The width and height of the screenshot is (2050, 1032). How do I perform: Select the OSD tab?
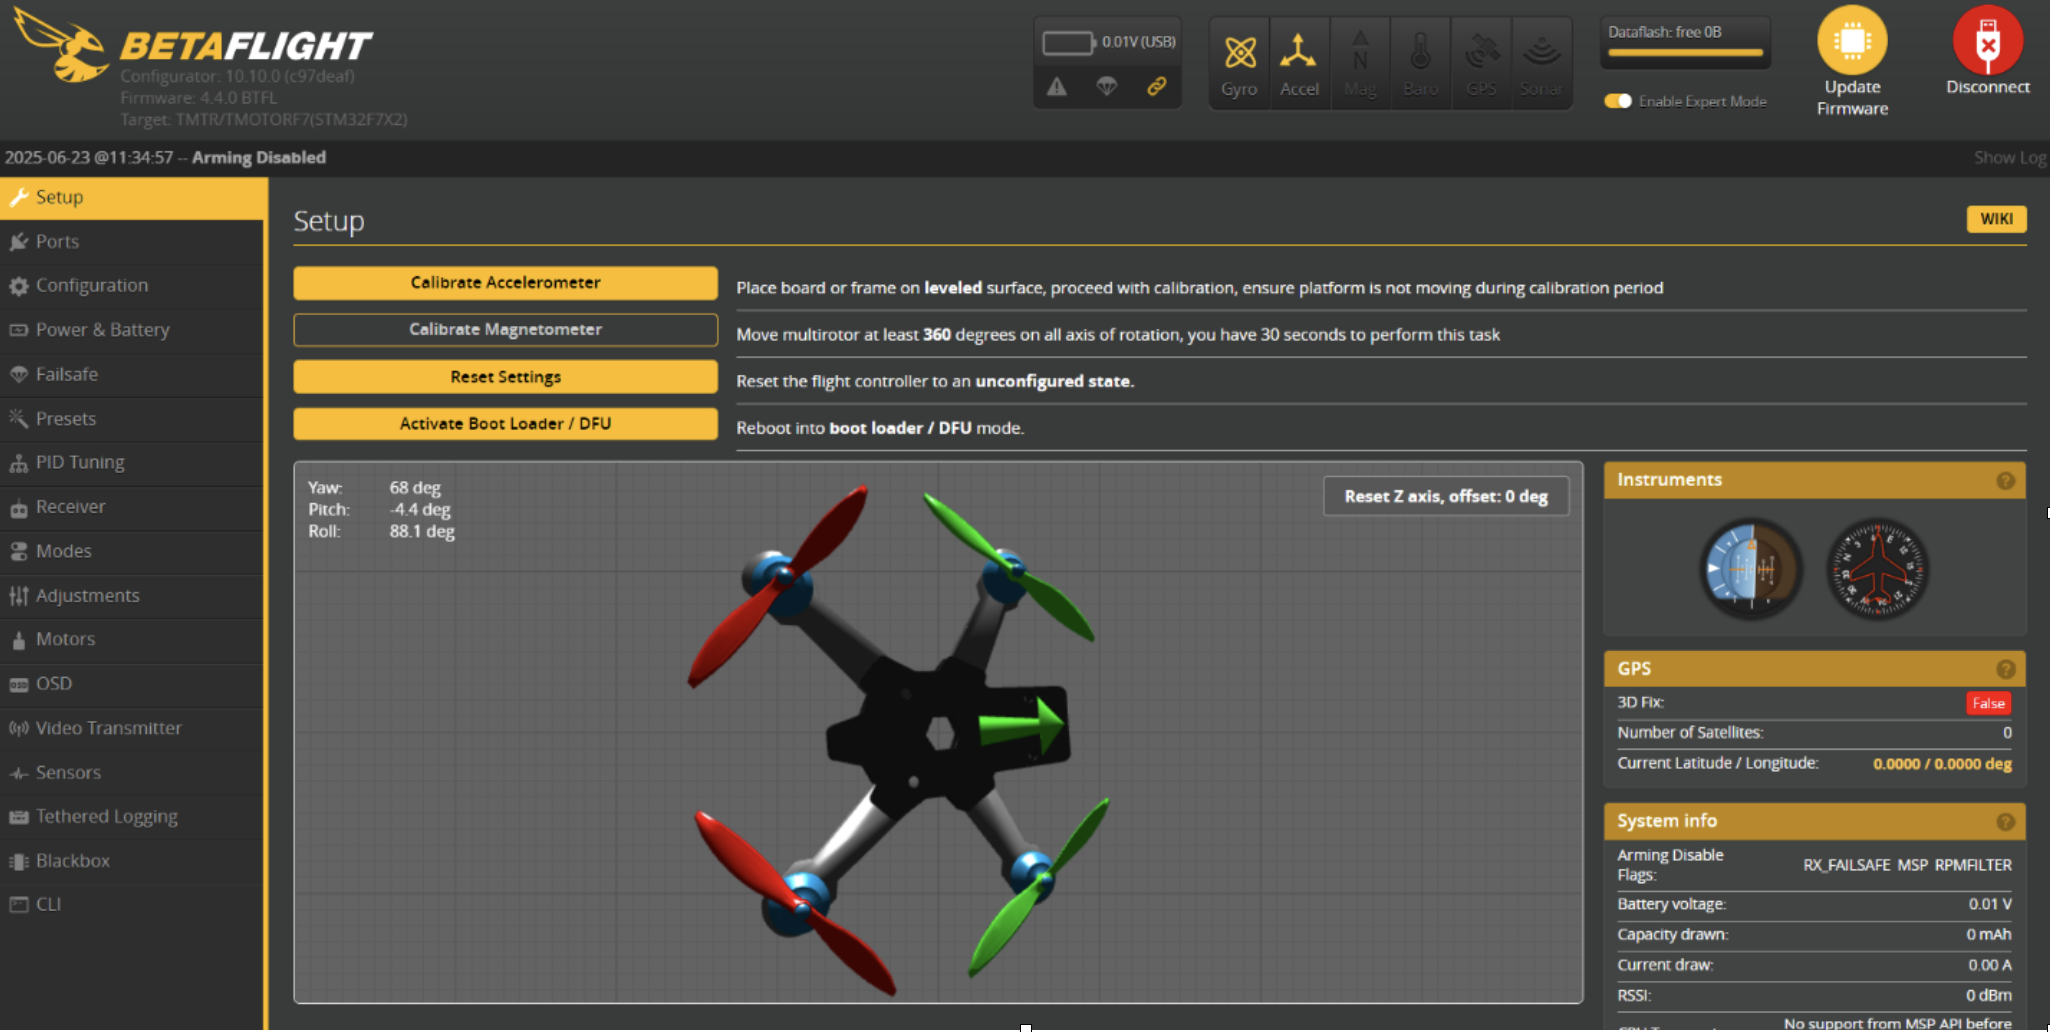pyautogui.click(x=132, y=684)
